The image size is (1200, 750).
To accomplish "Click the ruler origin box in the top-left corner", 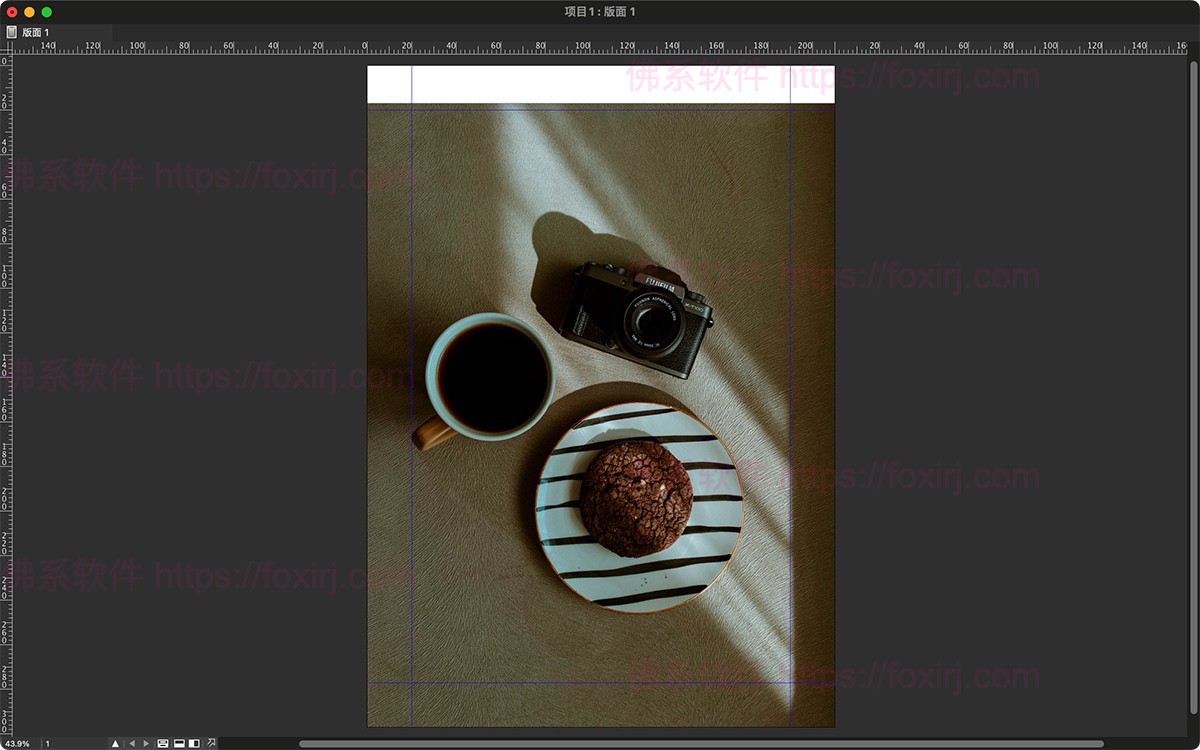I will click(x=7, y=45).
